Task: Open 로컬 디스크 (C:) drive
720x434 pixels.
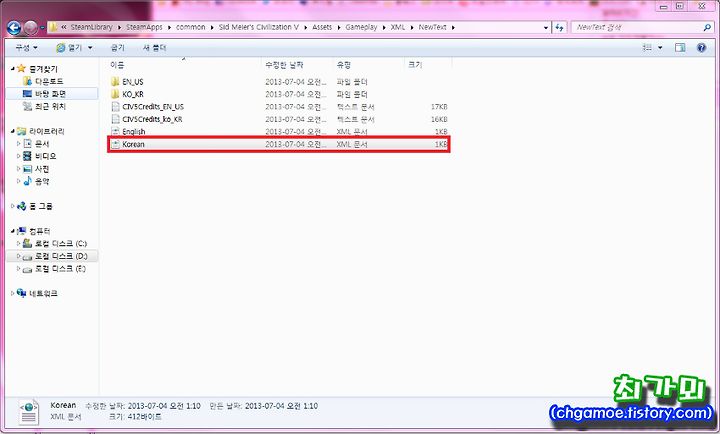Action: [61, 243]
